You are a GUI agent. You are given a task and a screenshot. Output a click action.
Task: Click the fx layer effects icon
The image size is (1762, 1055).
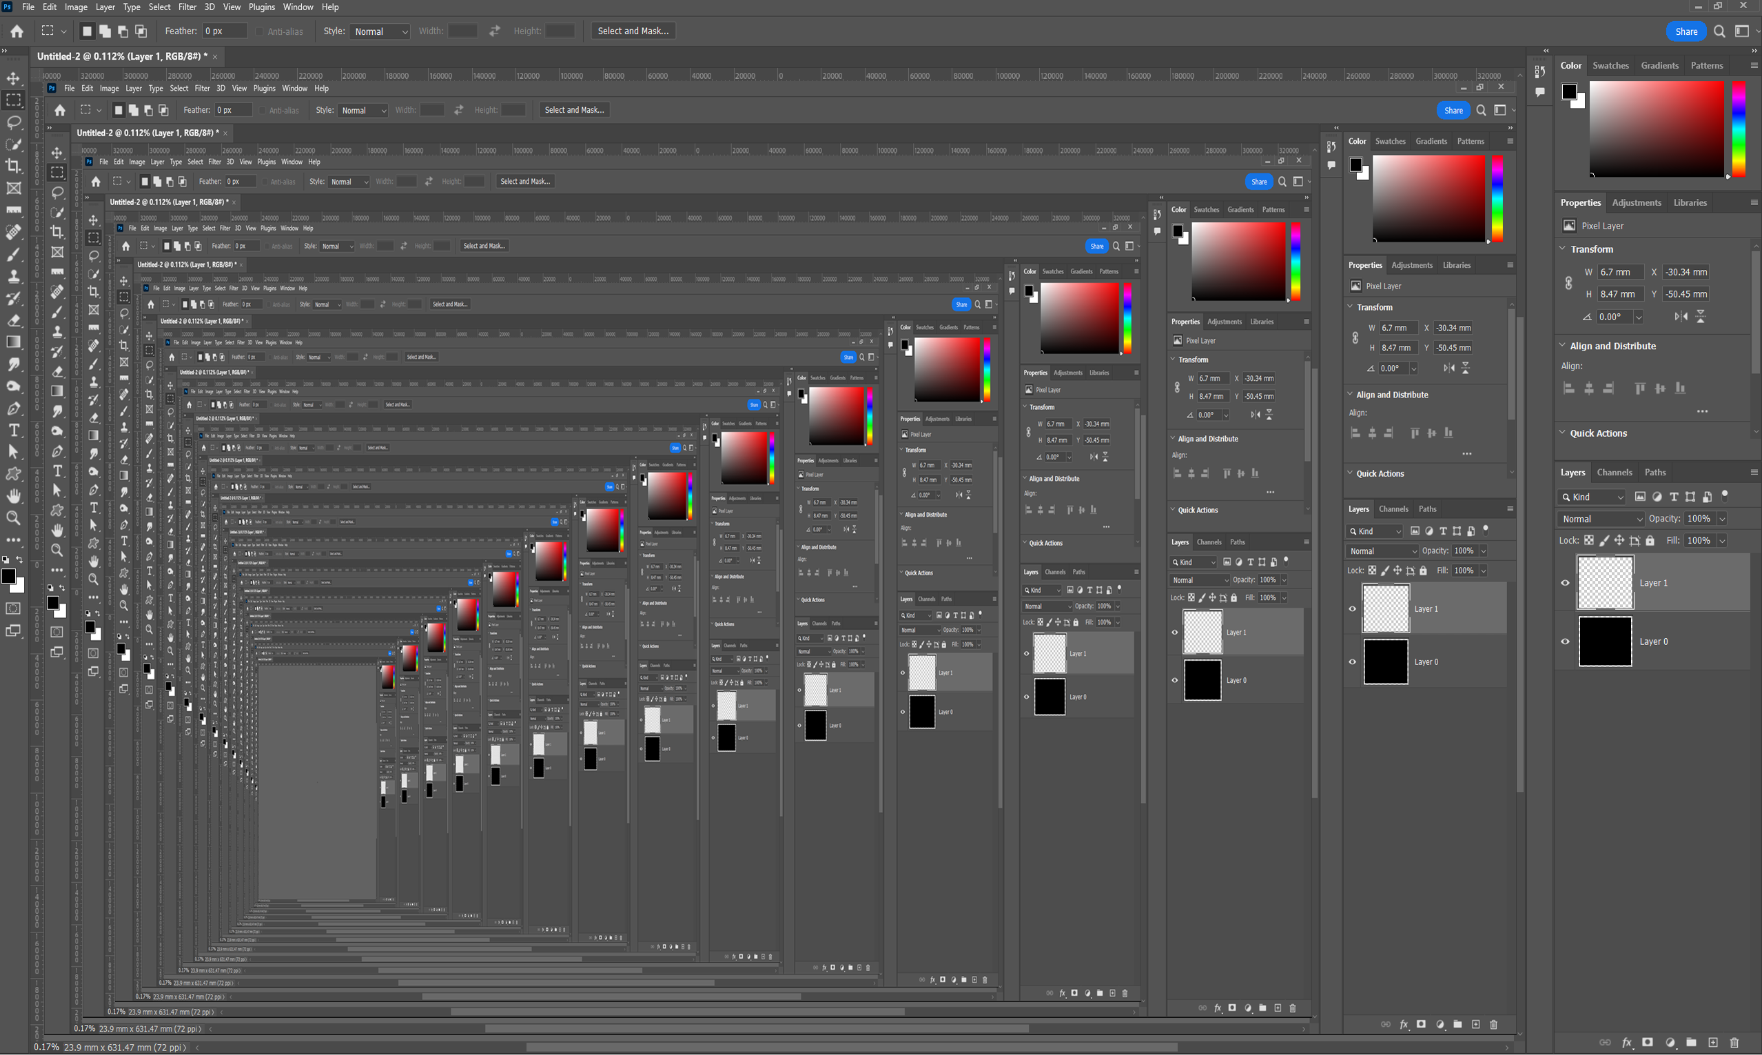coord(1627,1042)
